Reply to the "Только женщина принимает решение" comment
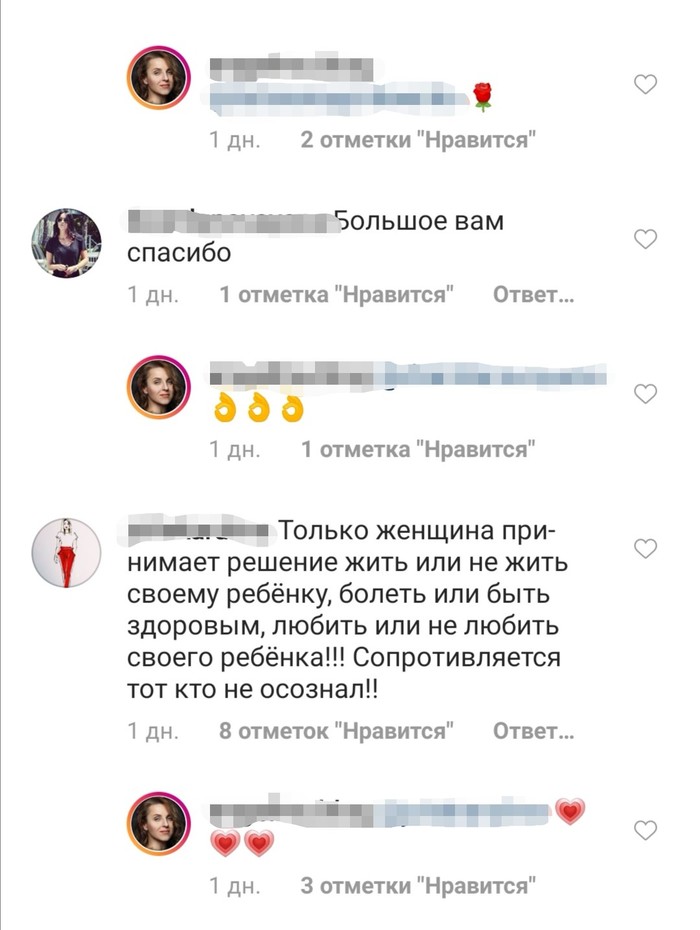 coord(533,731)
